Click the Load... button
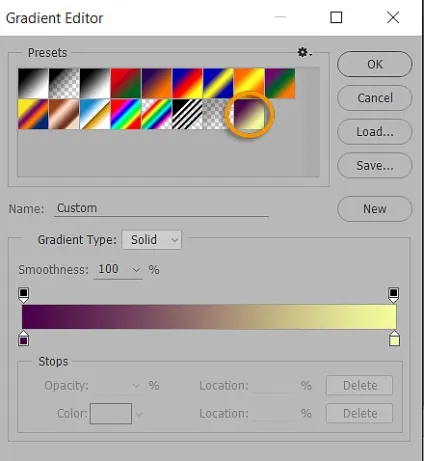The height and width of the screenshot is (461, 424). coord(375,132)
